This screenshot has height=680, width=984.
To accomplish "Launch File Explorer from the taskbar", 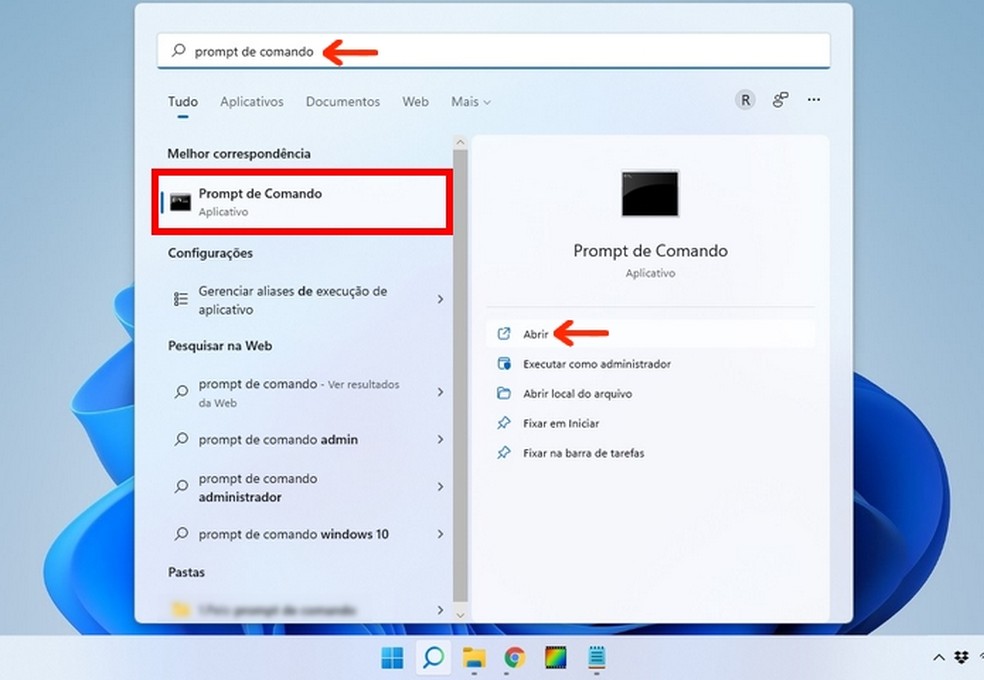I will coord(473,658).
